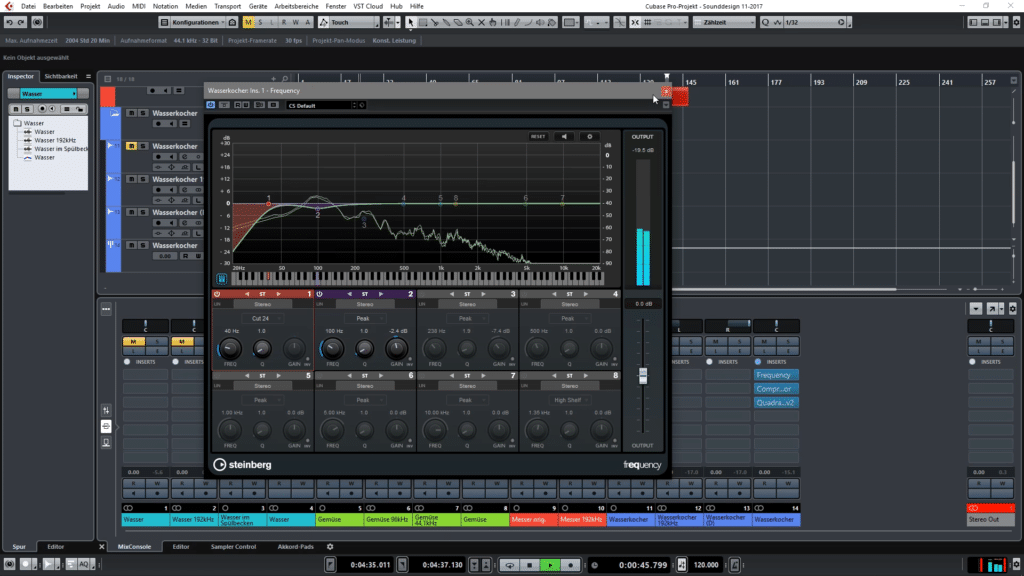Screen dimensions: 1024x576
Task: Select the Mute (X) tool
Action: pyautogui.click(x=481, y=22)
